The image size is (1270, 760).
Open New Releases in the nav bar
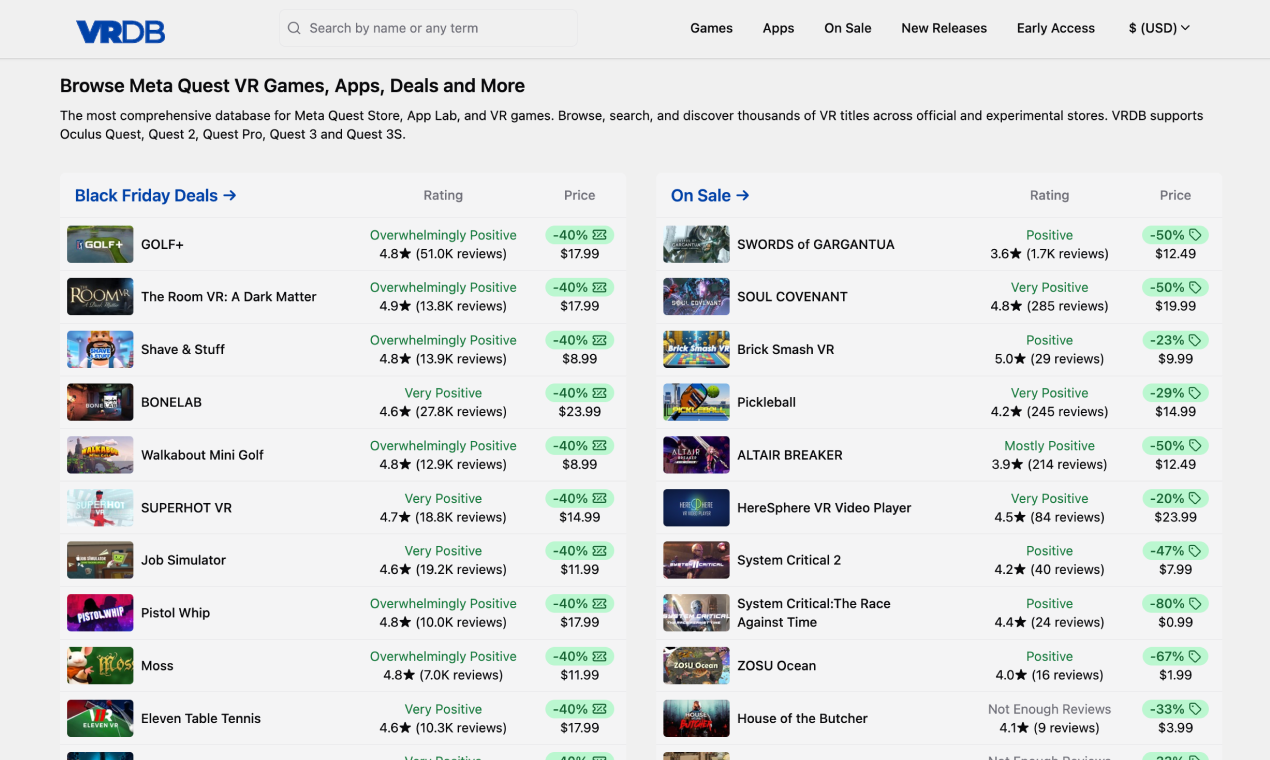pos(944,28)
